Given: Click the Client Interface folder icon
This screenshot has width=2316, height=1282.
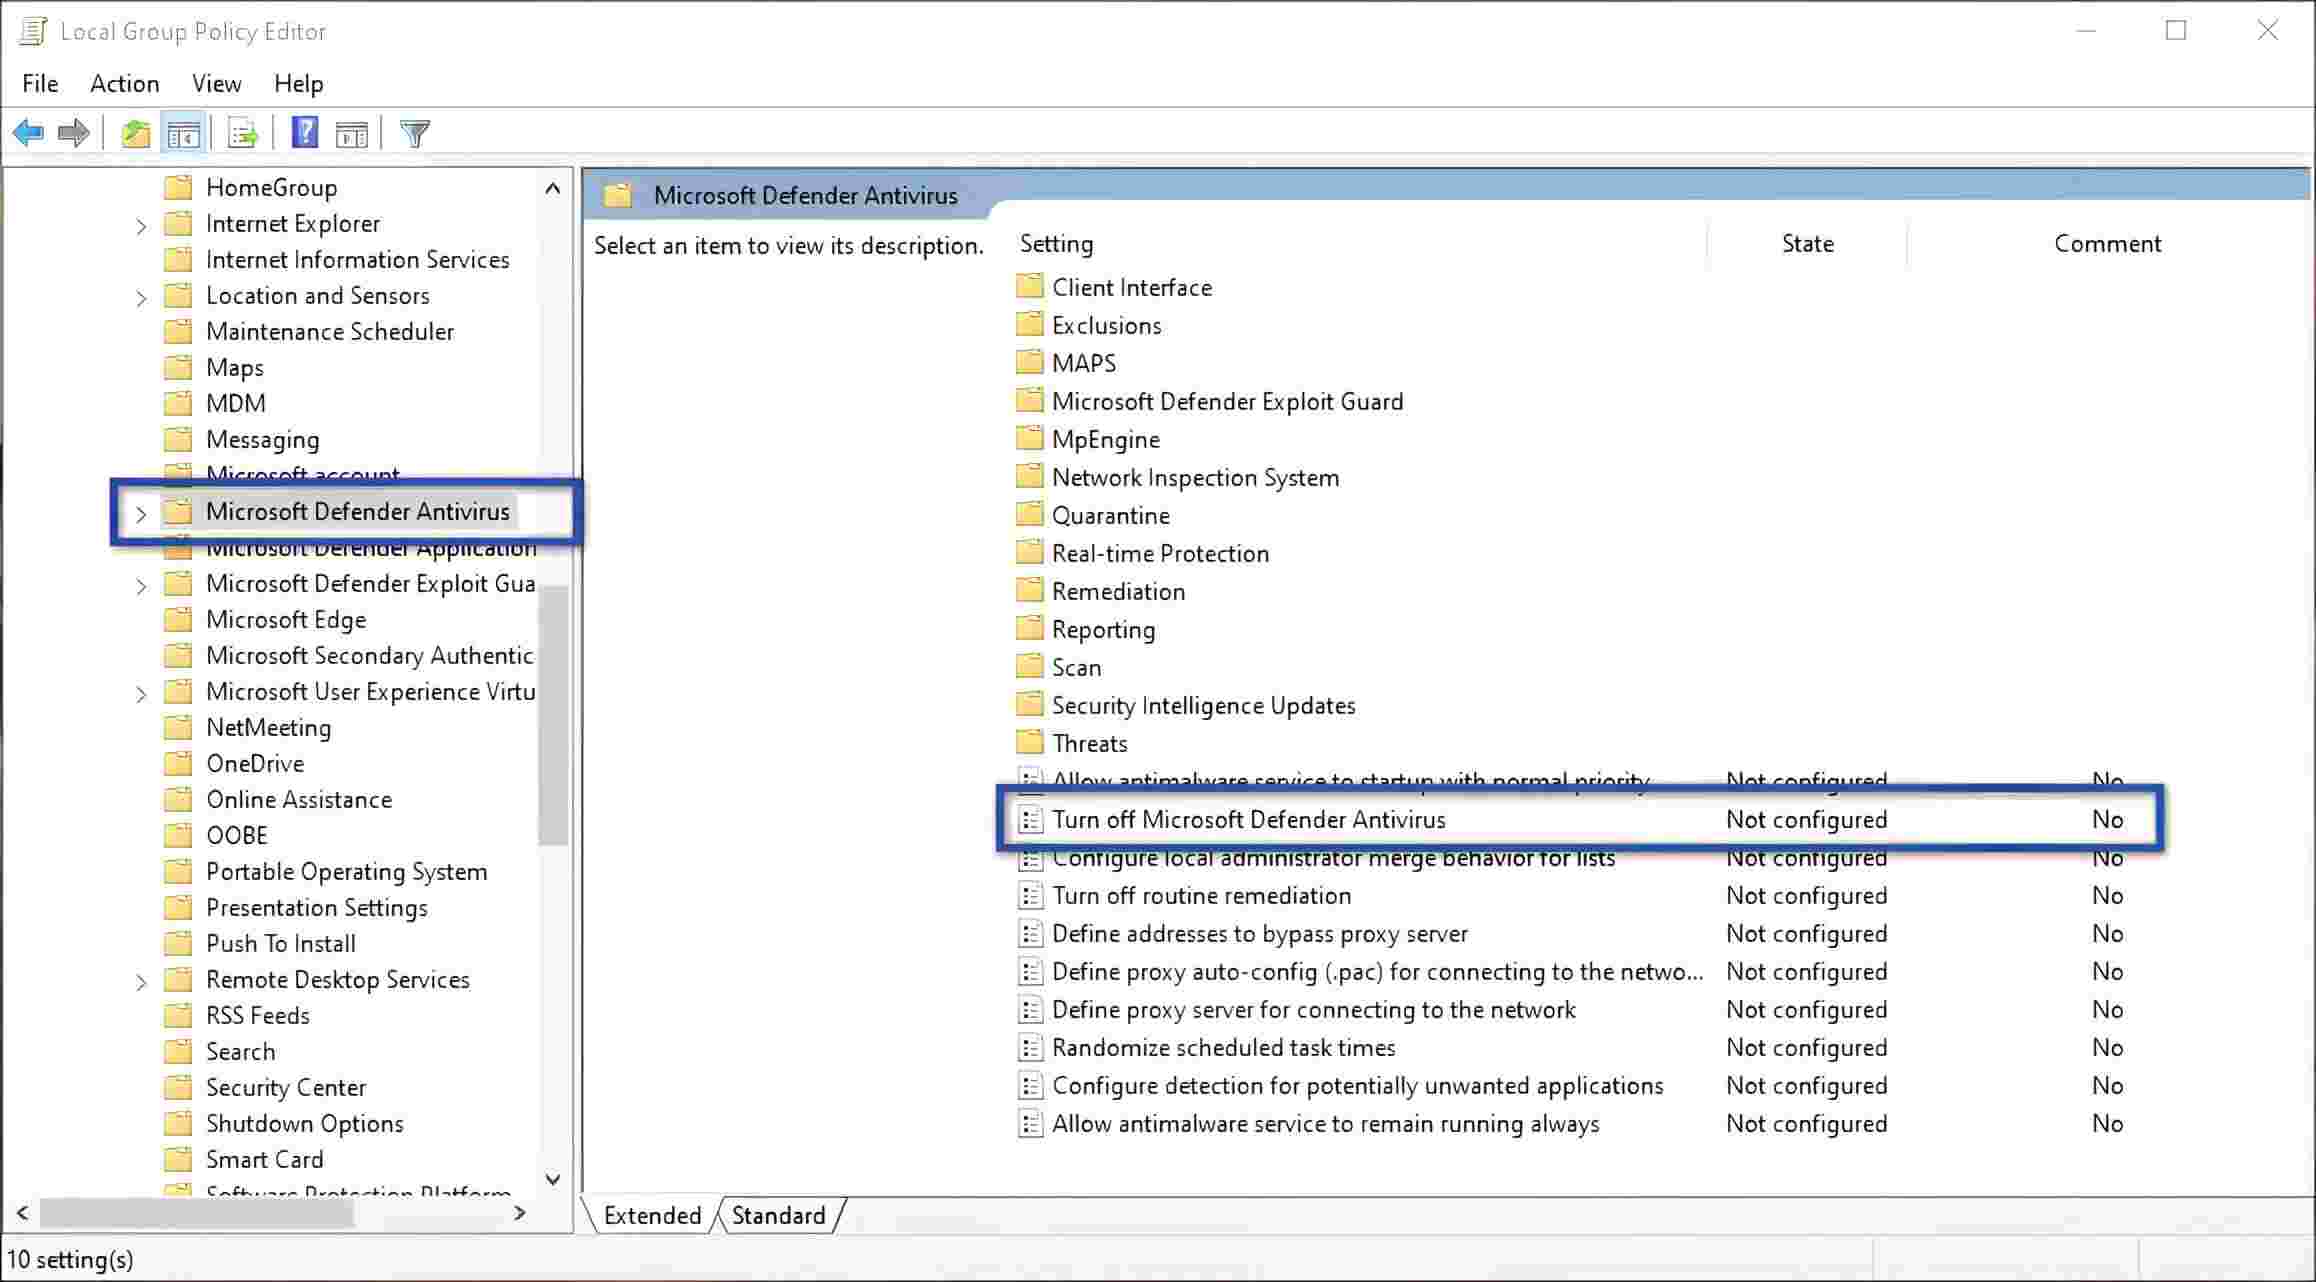Looking at the screenshot, I should point(1029,287).
